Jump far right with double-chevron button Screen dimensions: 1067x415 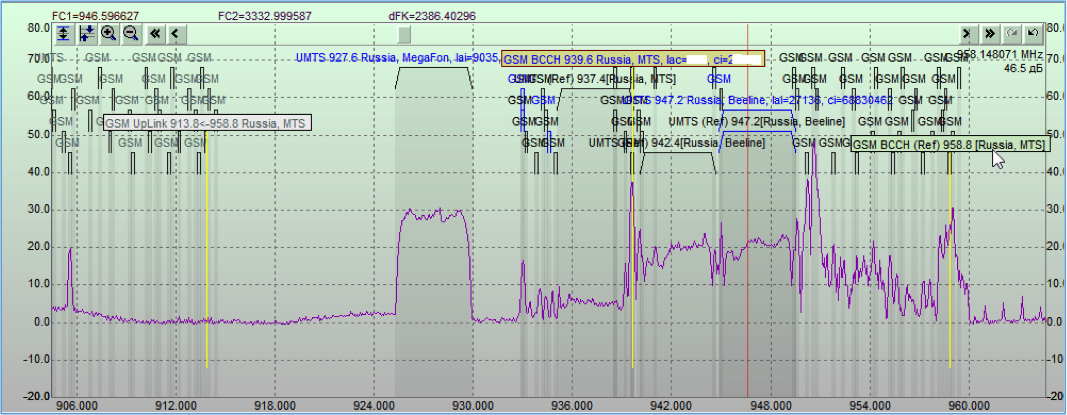click(989, 33)
